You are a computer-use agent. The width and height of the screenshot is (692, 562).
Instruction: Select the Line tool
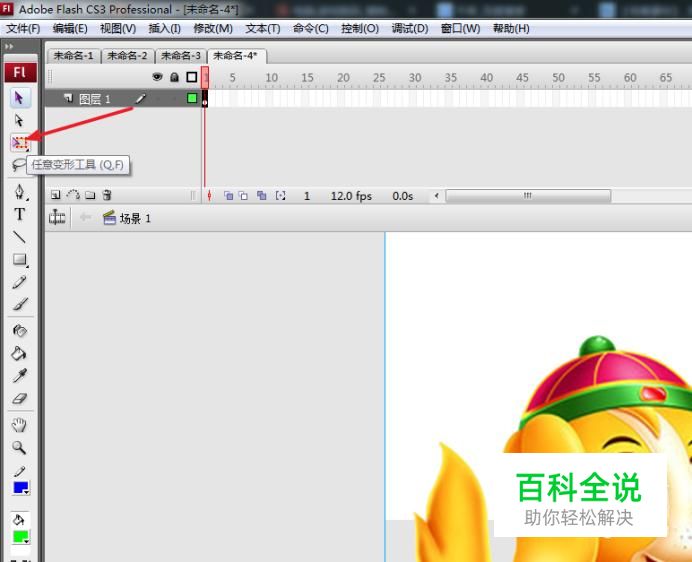(19, 237)
